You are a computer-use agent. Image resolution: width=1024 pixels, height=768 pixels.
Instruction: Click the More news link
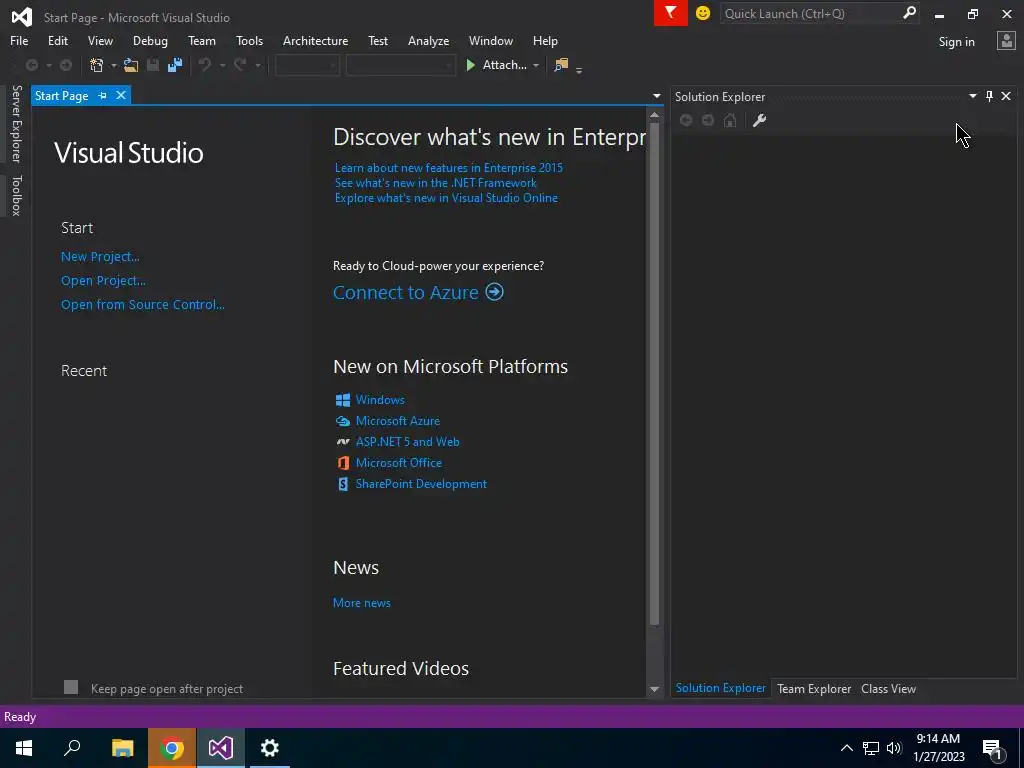pos(362,603)
